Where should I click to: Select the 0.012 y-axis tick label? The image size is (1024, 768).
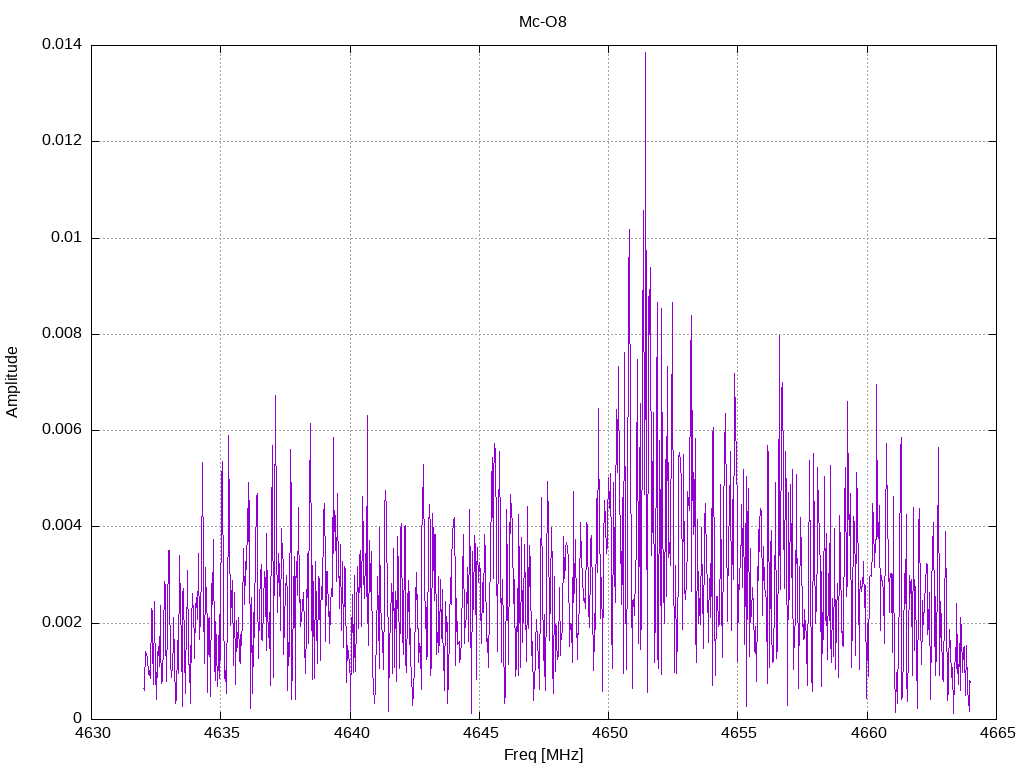click(61, 141)
